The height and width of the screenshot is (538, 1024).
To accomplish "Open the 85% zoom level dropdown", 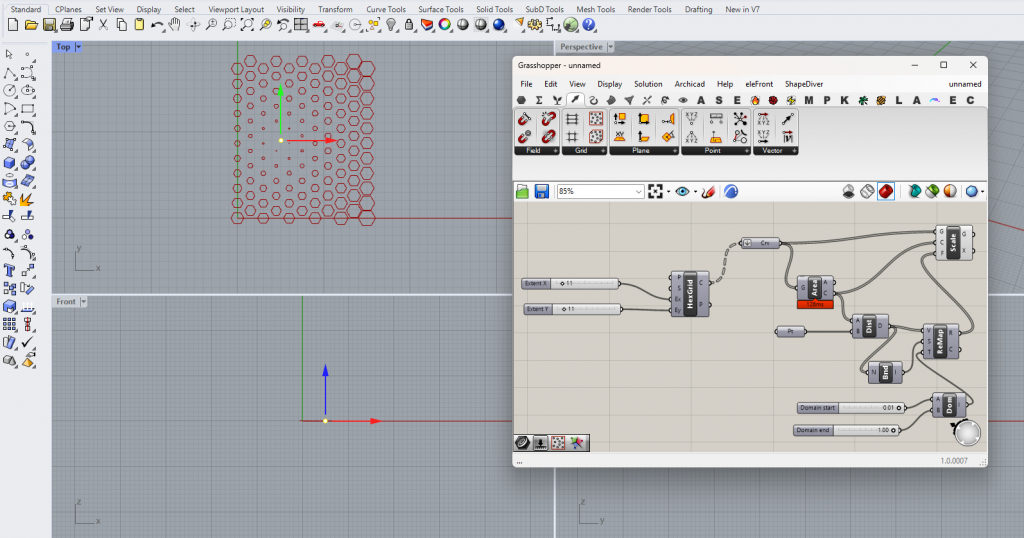I will pyautogui.click(x=638, y=191).
